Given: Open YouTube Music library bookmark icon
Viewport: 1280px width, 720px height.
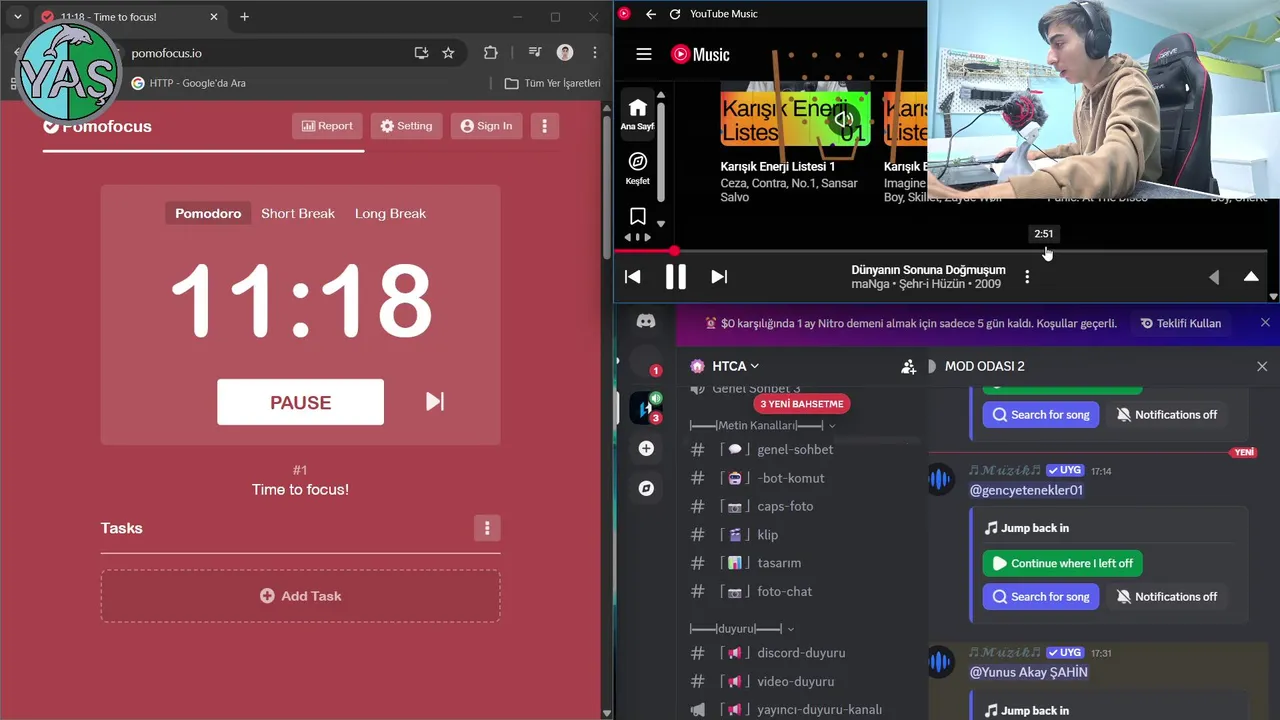Looking at the screenshot, I should point(637,217).
